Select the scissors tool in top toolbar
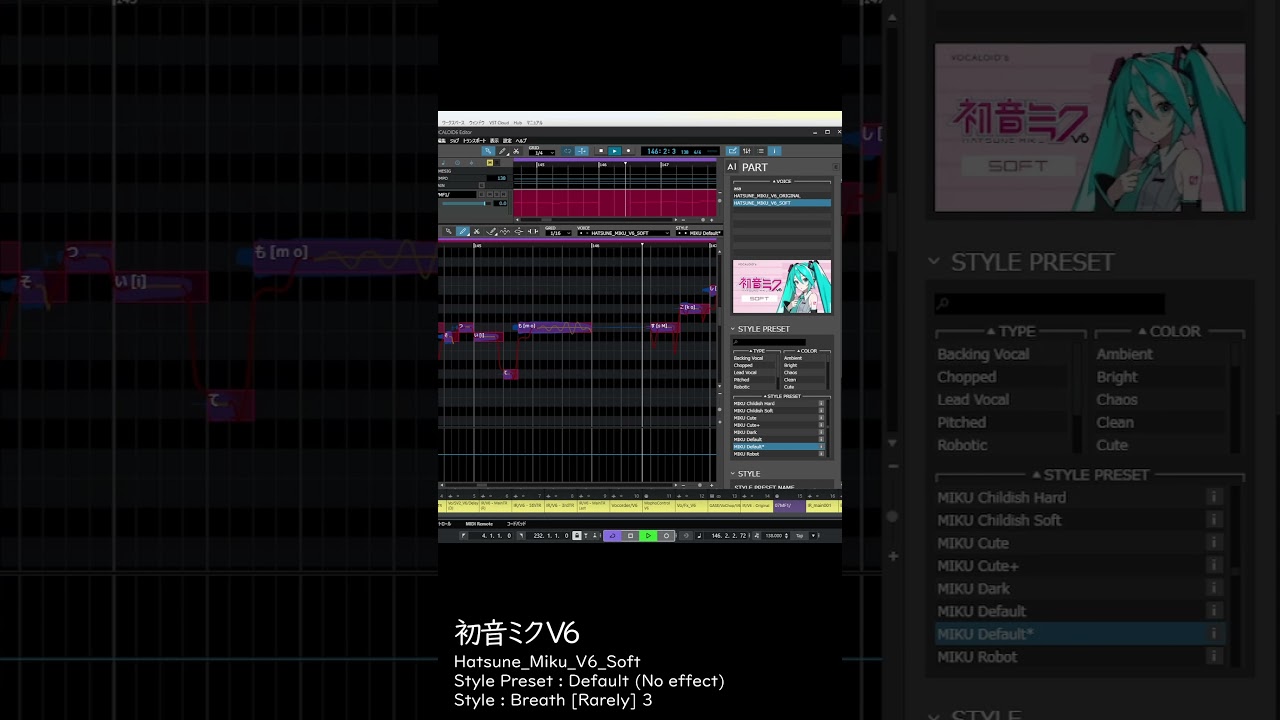 click(x=516, y=151)
